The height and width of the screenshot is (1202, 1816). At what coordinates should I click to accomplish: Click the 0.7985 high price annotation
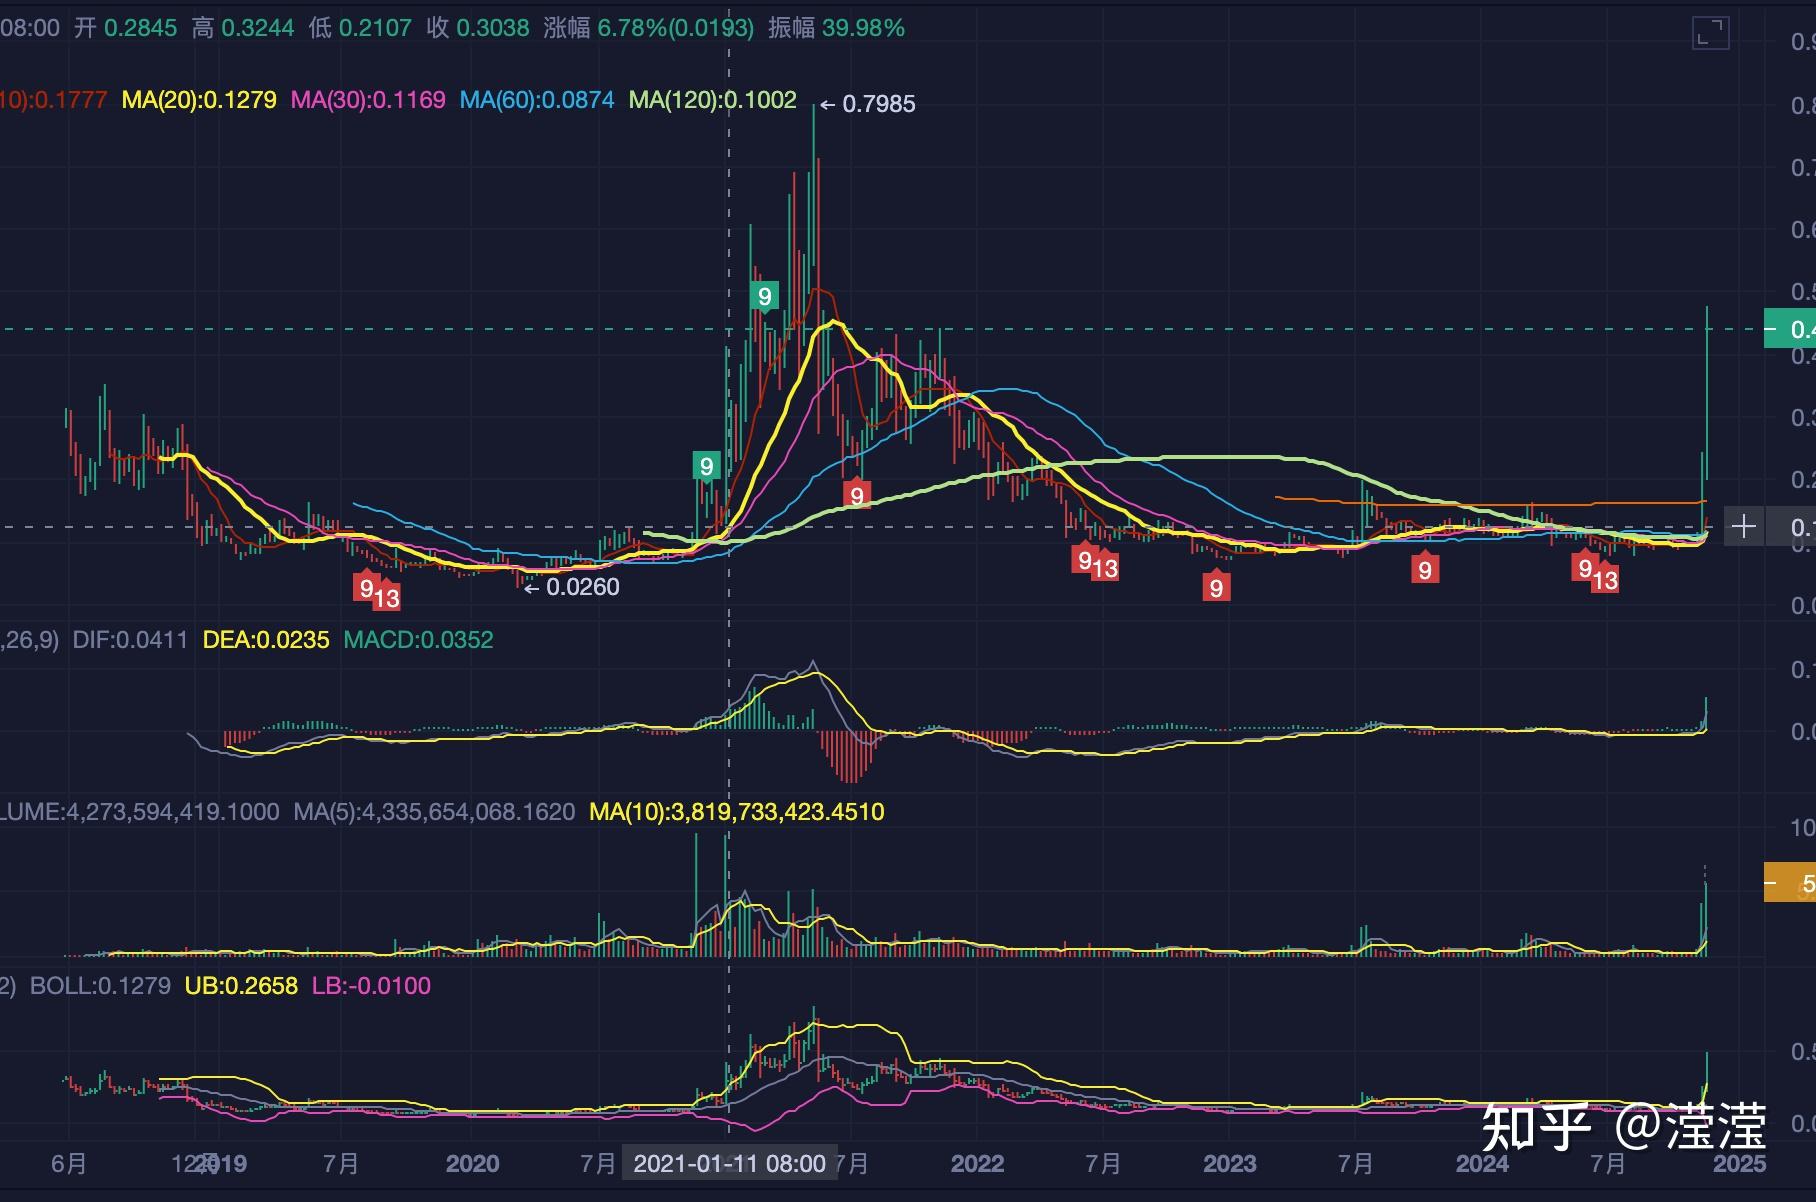click(868, 104)
